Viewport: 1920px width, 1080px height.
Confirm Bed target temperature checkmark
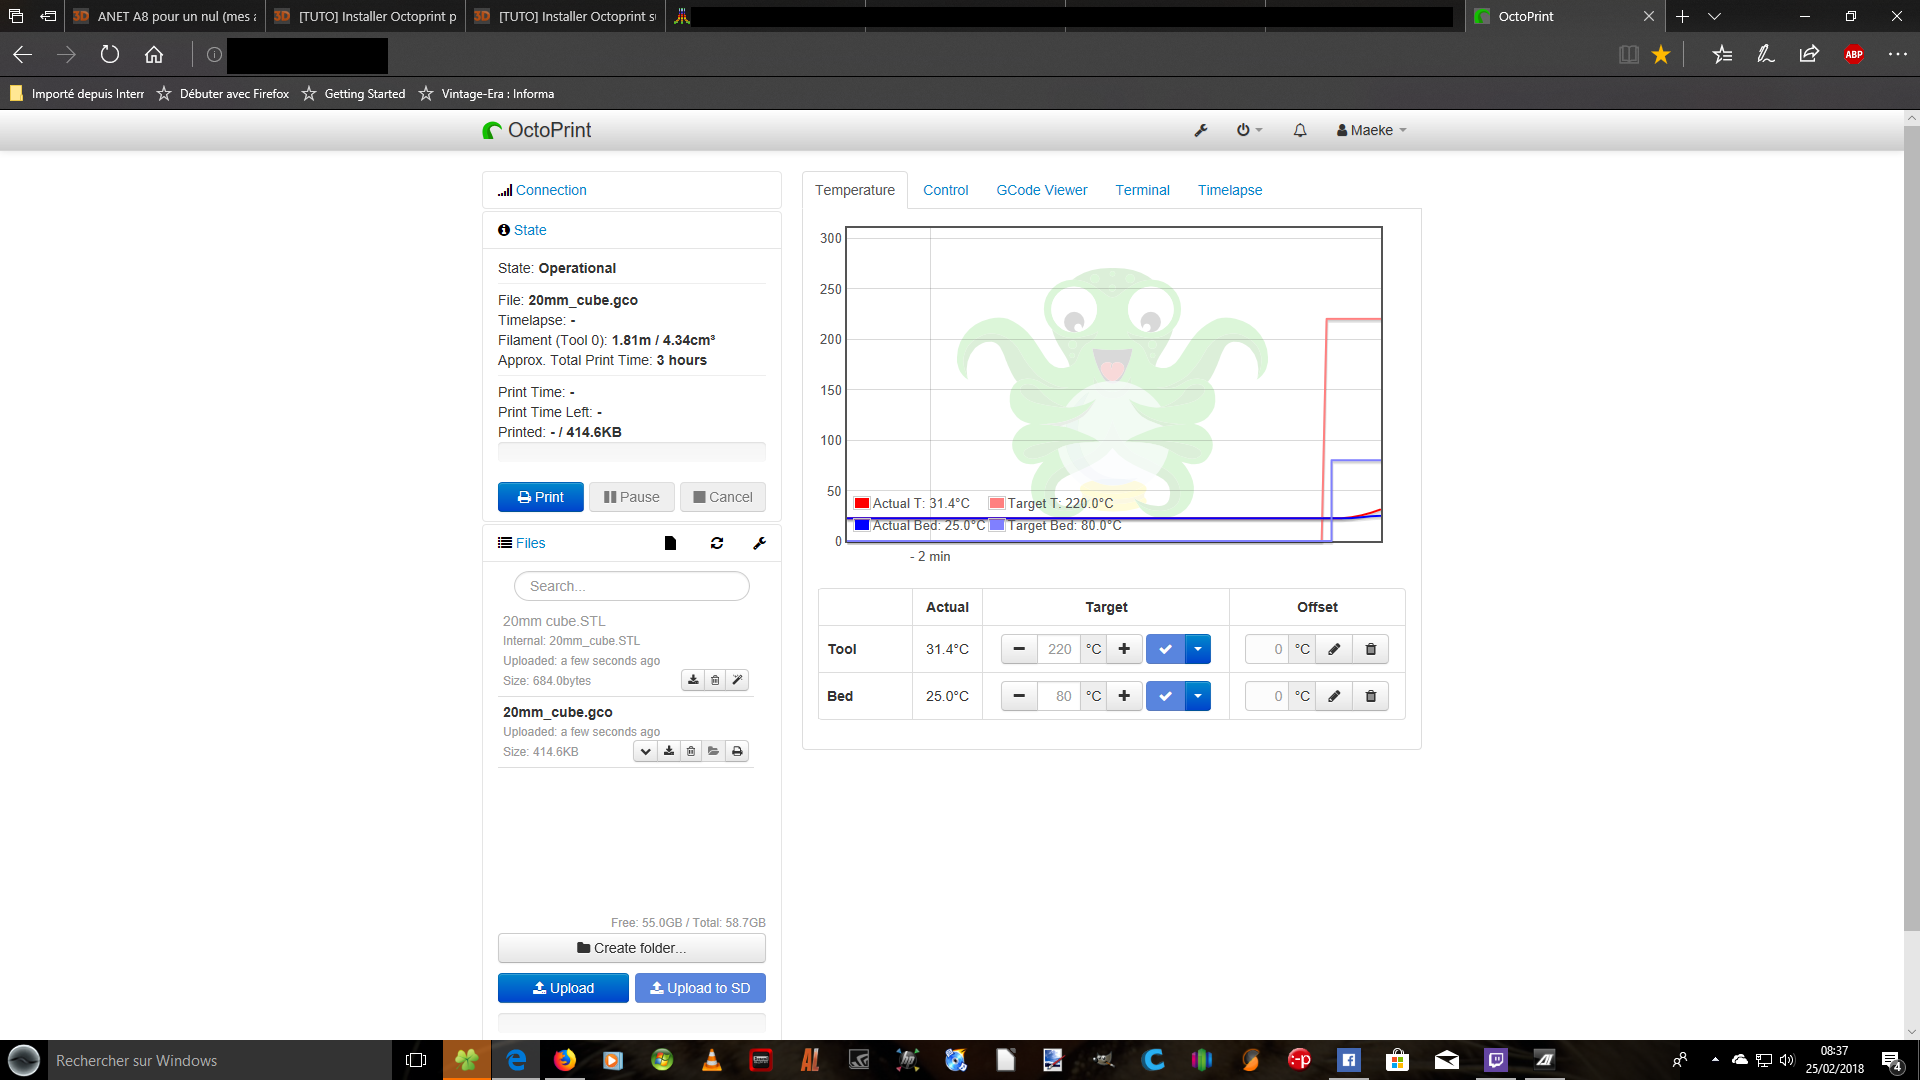(1165, 696)
